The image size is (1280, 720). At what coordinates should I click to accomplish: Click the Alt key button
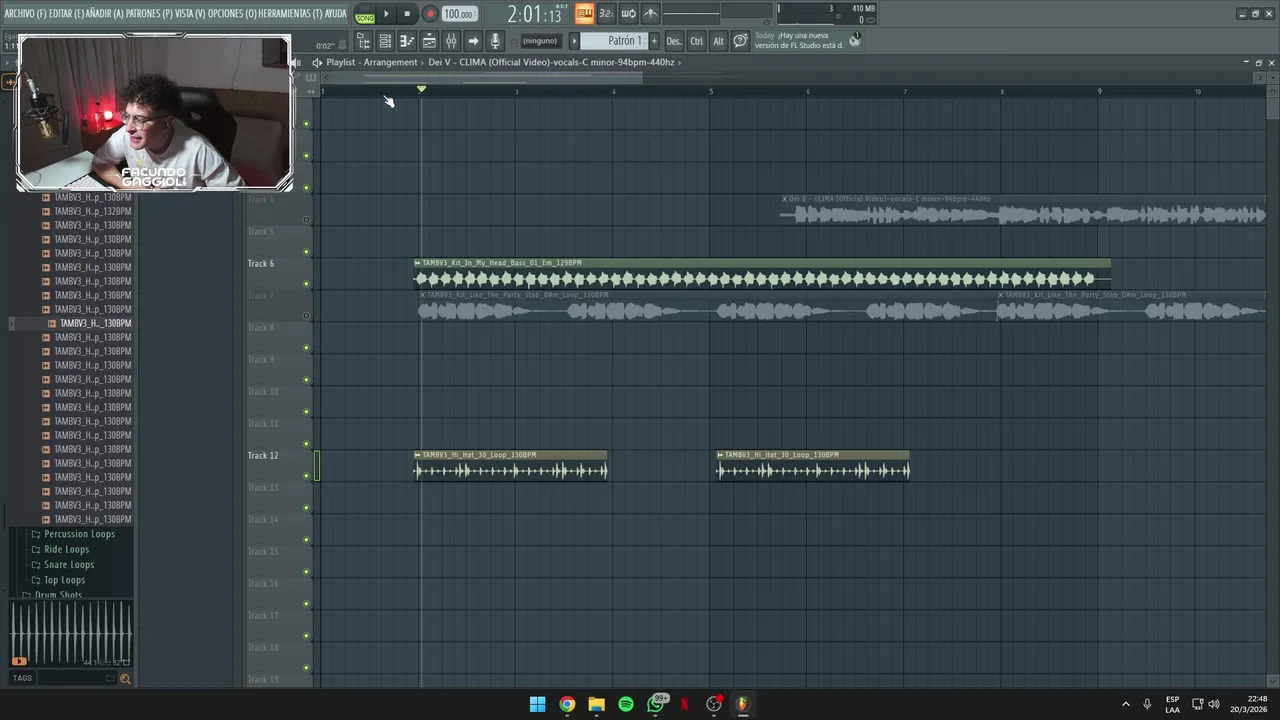(x=718, y=41)
